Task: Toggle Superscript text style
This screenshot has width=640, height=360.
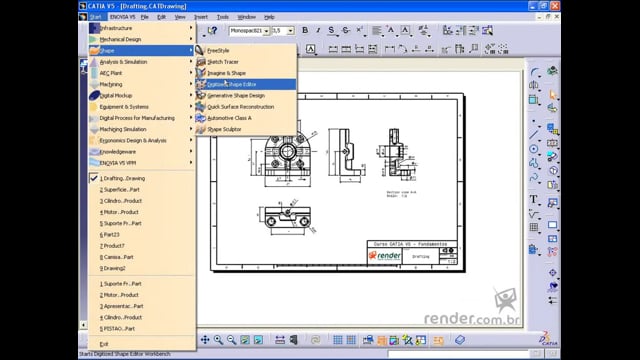Action: click(x=359, y=30)
